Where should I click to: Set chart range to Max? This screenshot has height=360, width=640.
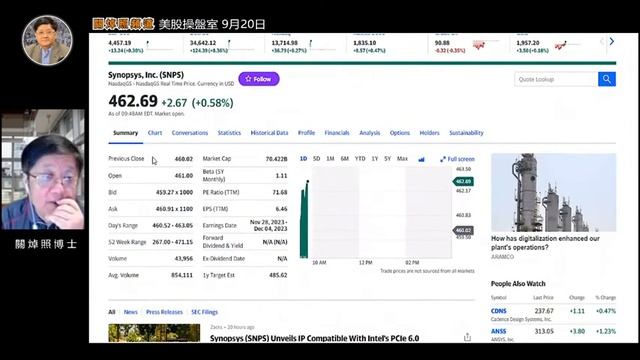(x=402, y=159)
